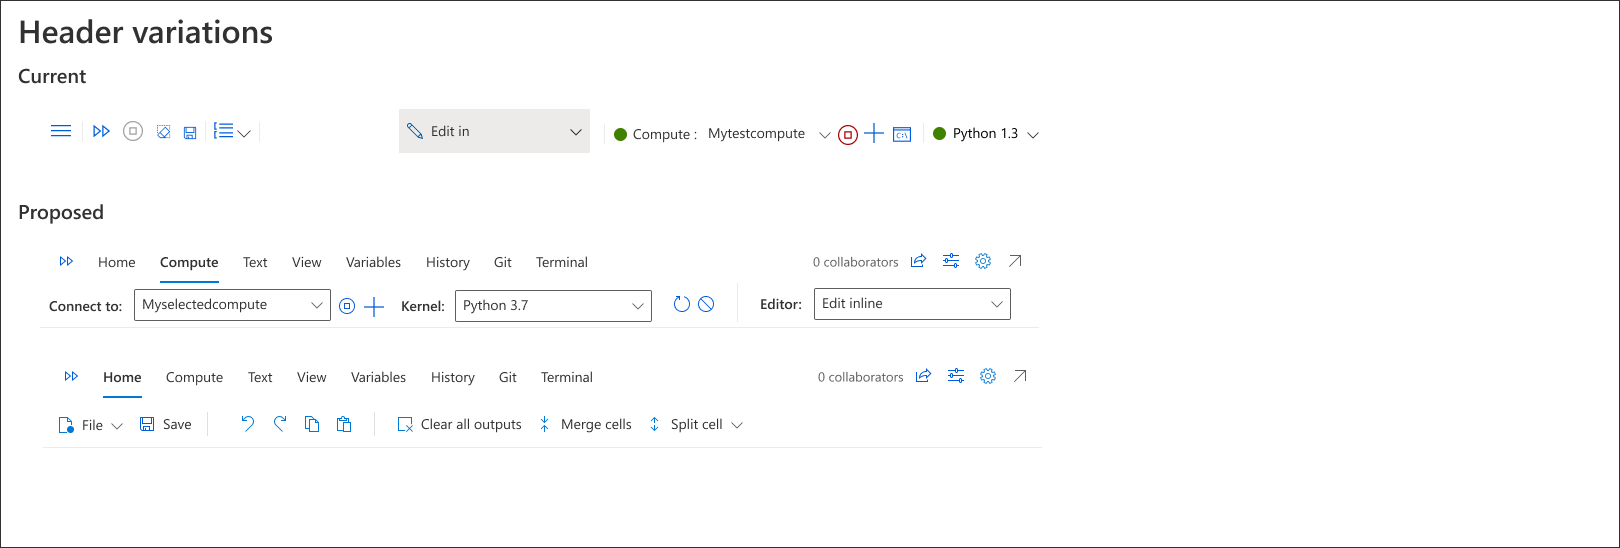Image resolution: width=1620 pixels, height=548 pixels.
Task: Select the Terminal tab in second ribbon
Action: (567, 377)
